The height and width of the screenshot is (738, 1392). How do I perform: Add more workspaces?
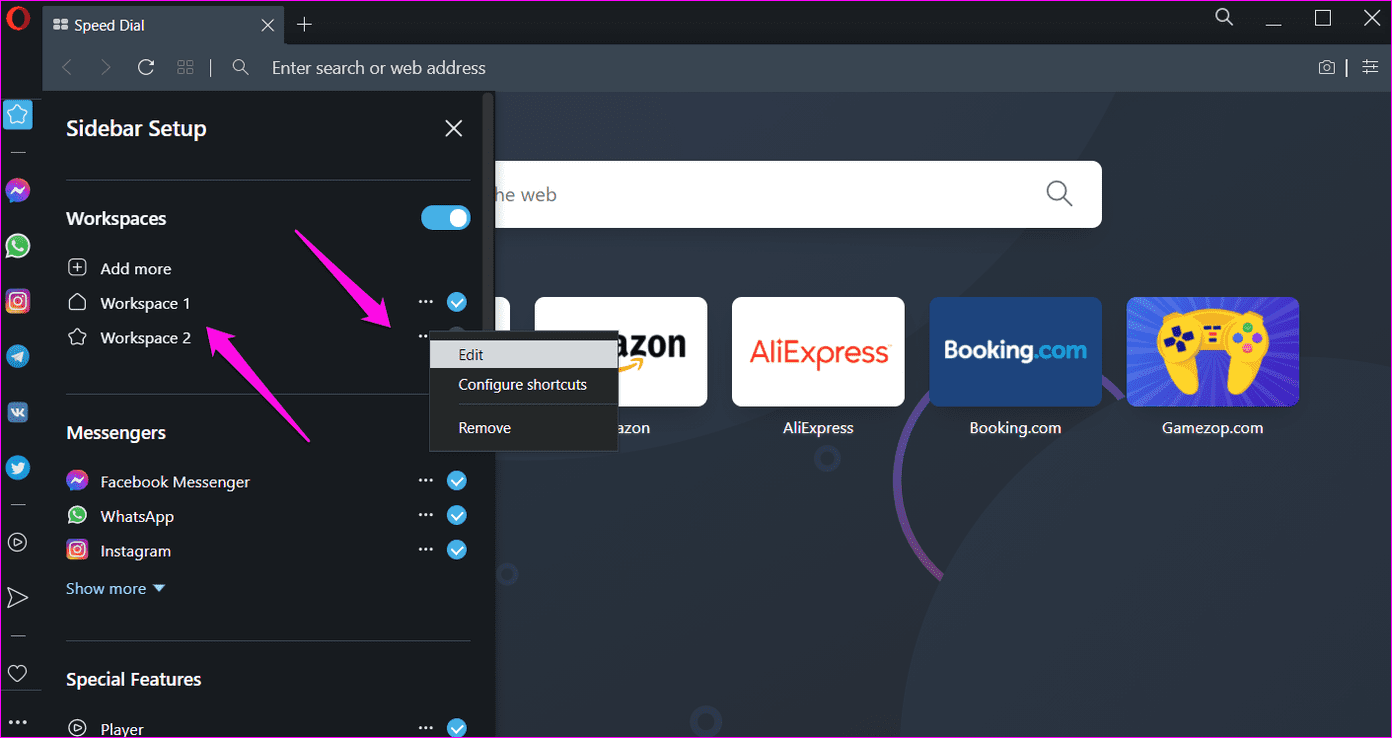tap(119, 268)
